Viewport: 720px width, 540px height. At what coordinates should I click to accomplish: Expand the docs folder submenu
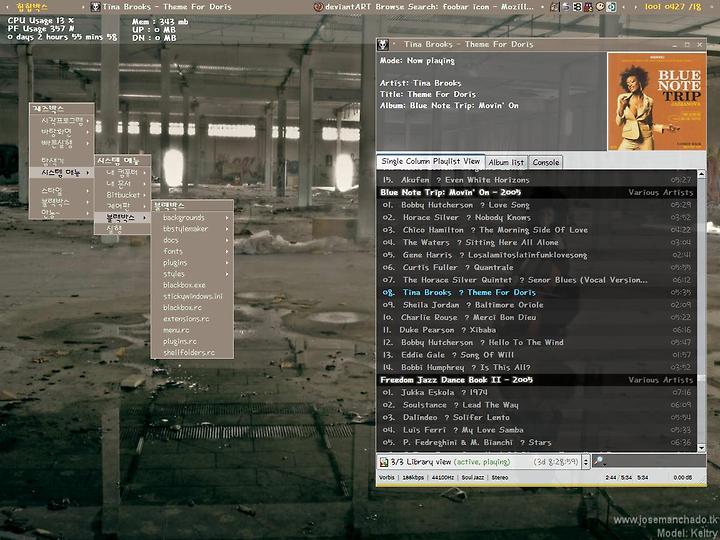click(192, 240)
